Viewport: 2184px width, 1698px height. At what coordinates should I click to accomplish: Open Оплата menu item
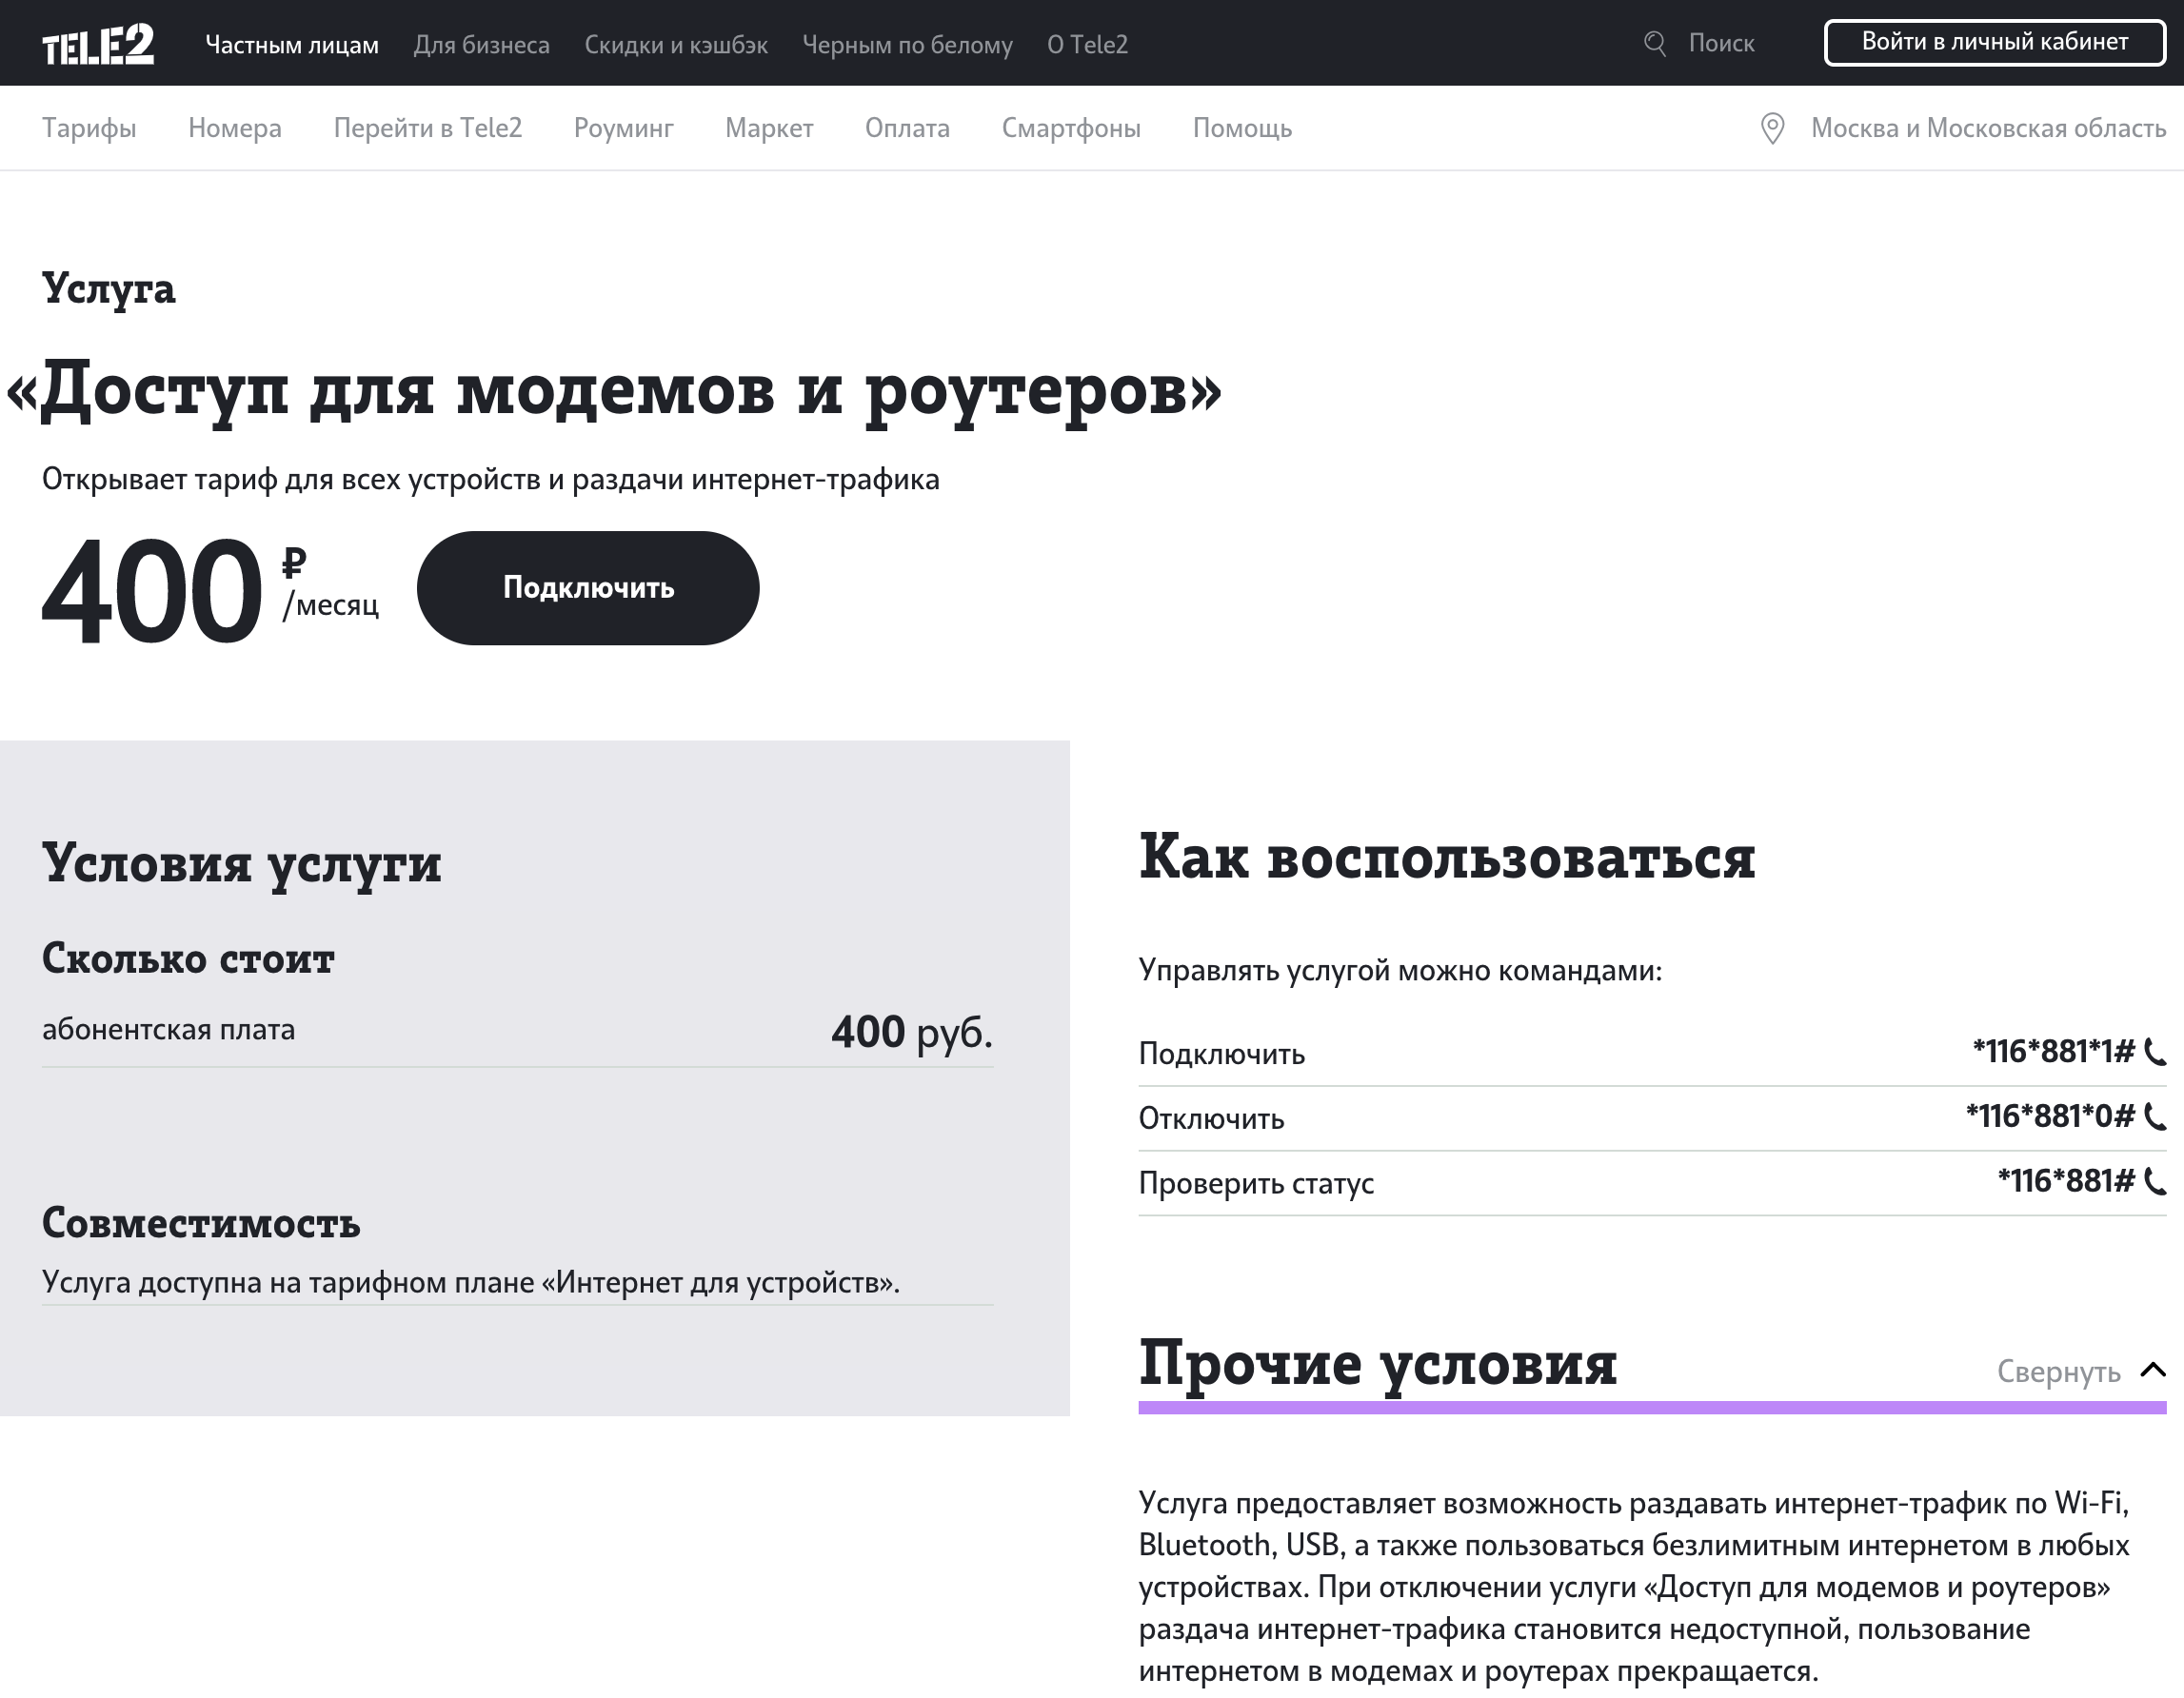click(x=907, y=128)
